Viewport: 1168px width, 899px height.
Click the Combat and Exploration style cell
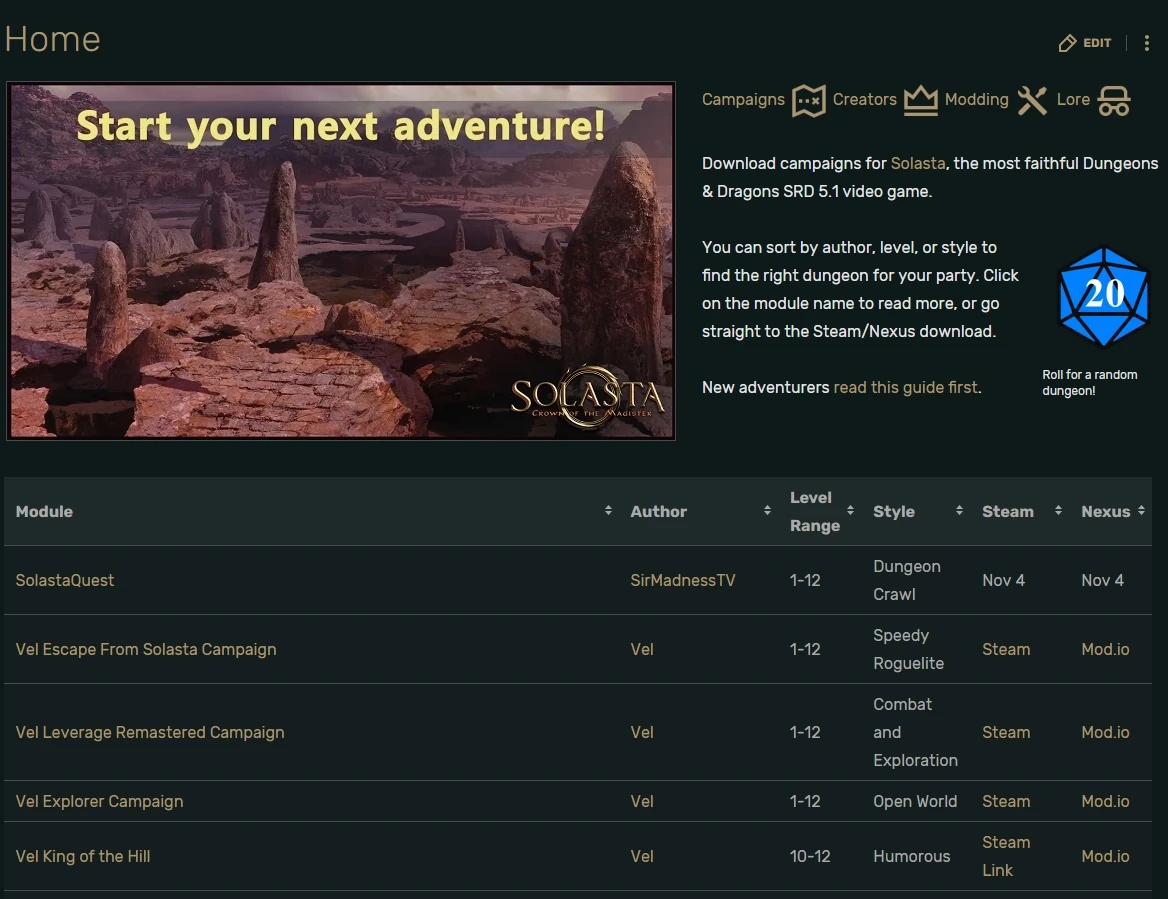pyautogui.click(x=915, y=732)
